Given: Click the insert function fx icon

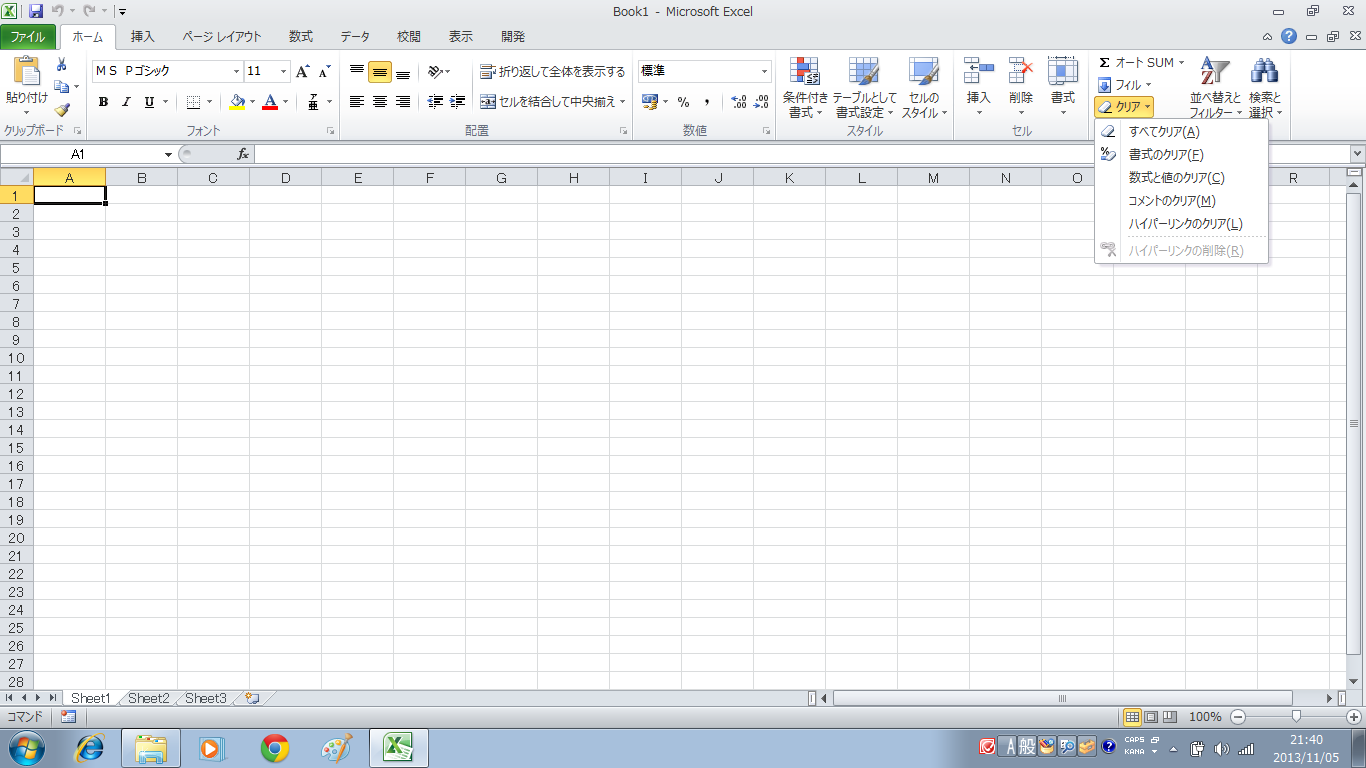Looking at the screenshot, I should [x=243, y=154].
